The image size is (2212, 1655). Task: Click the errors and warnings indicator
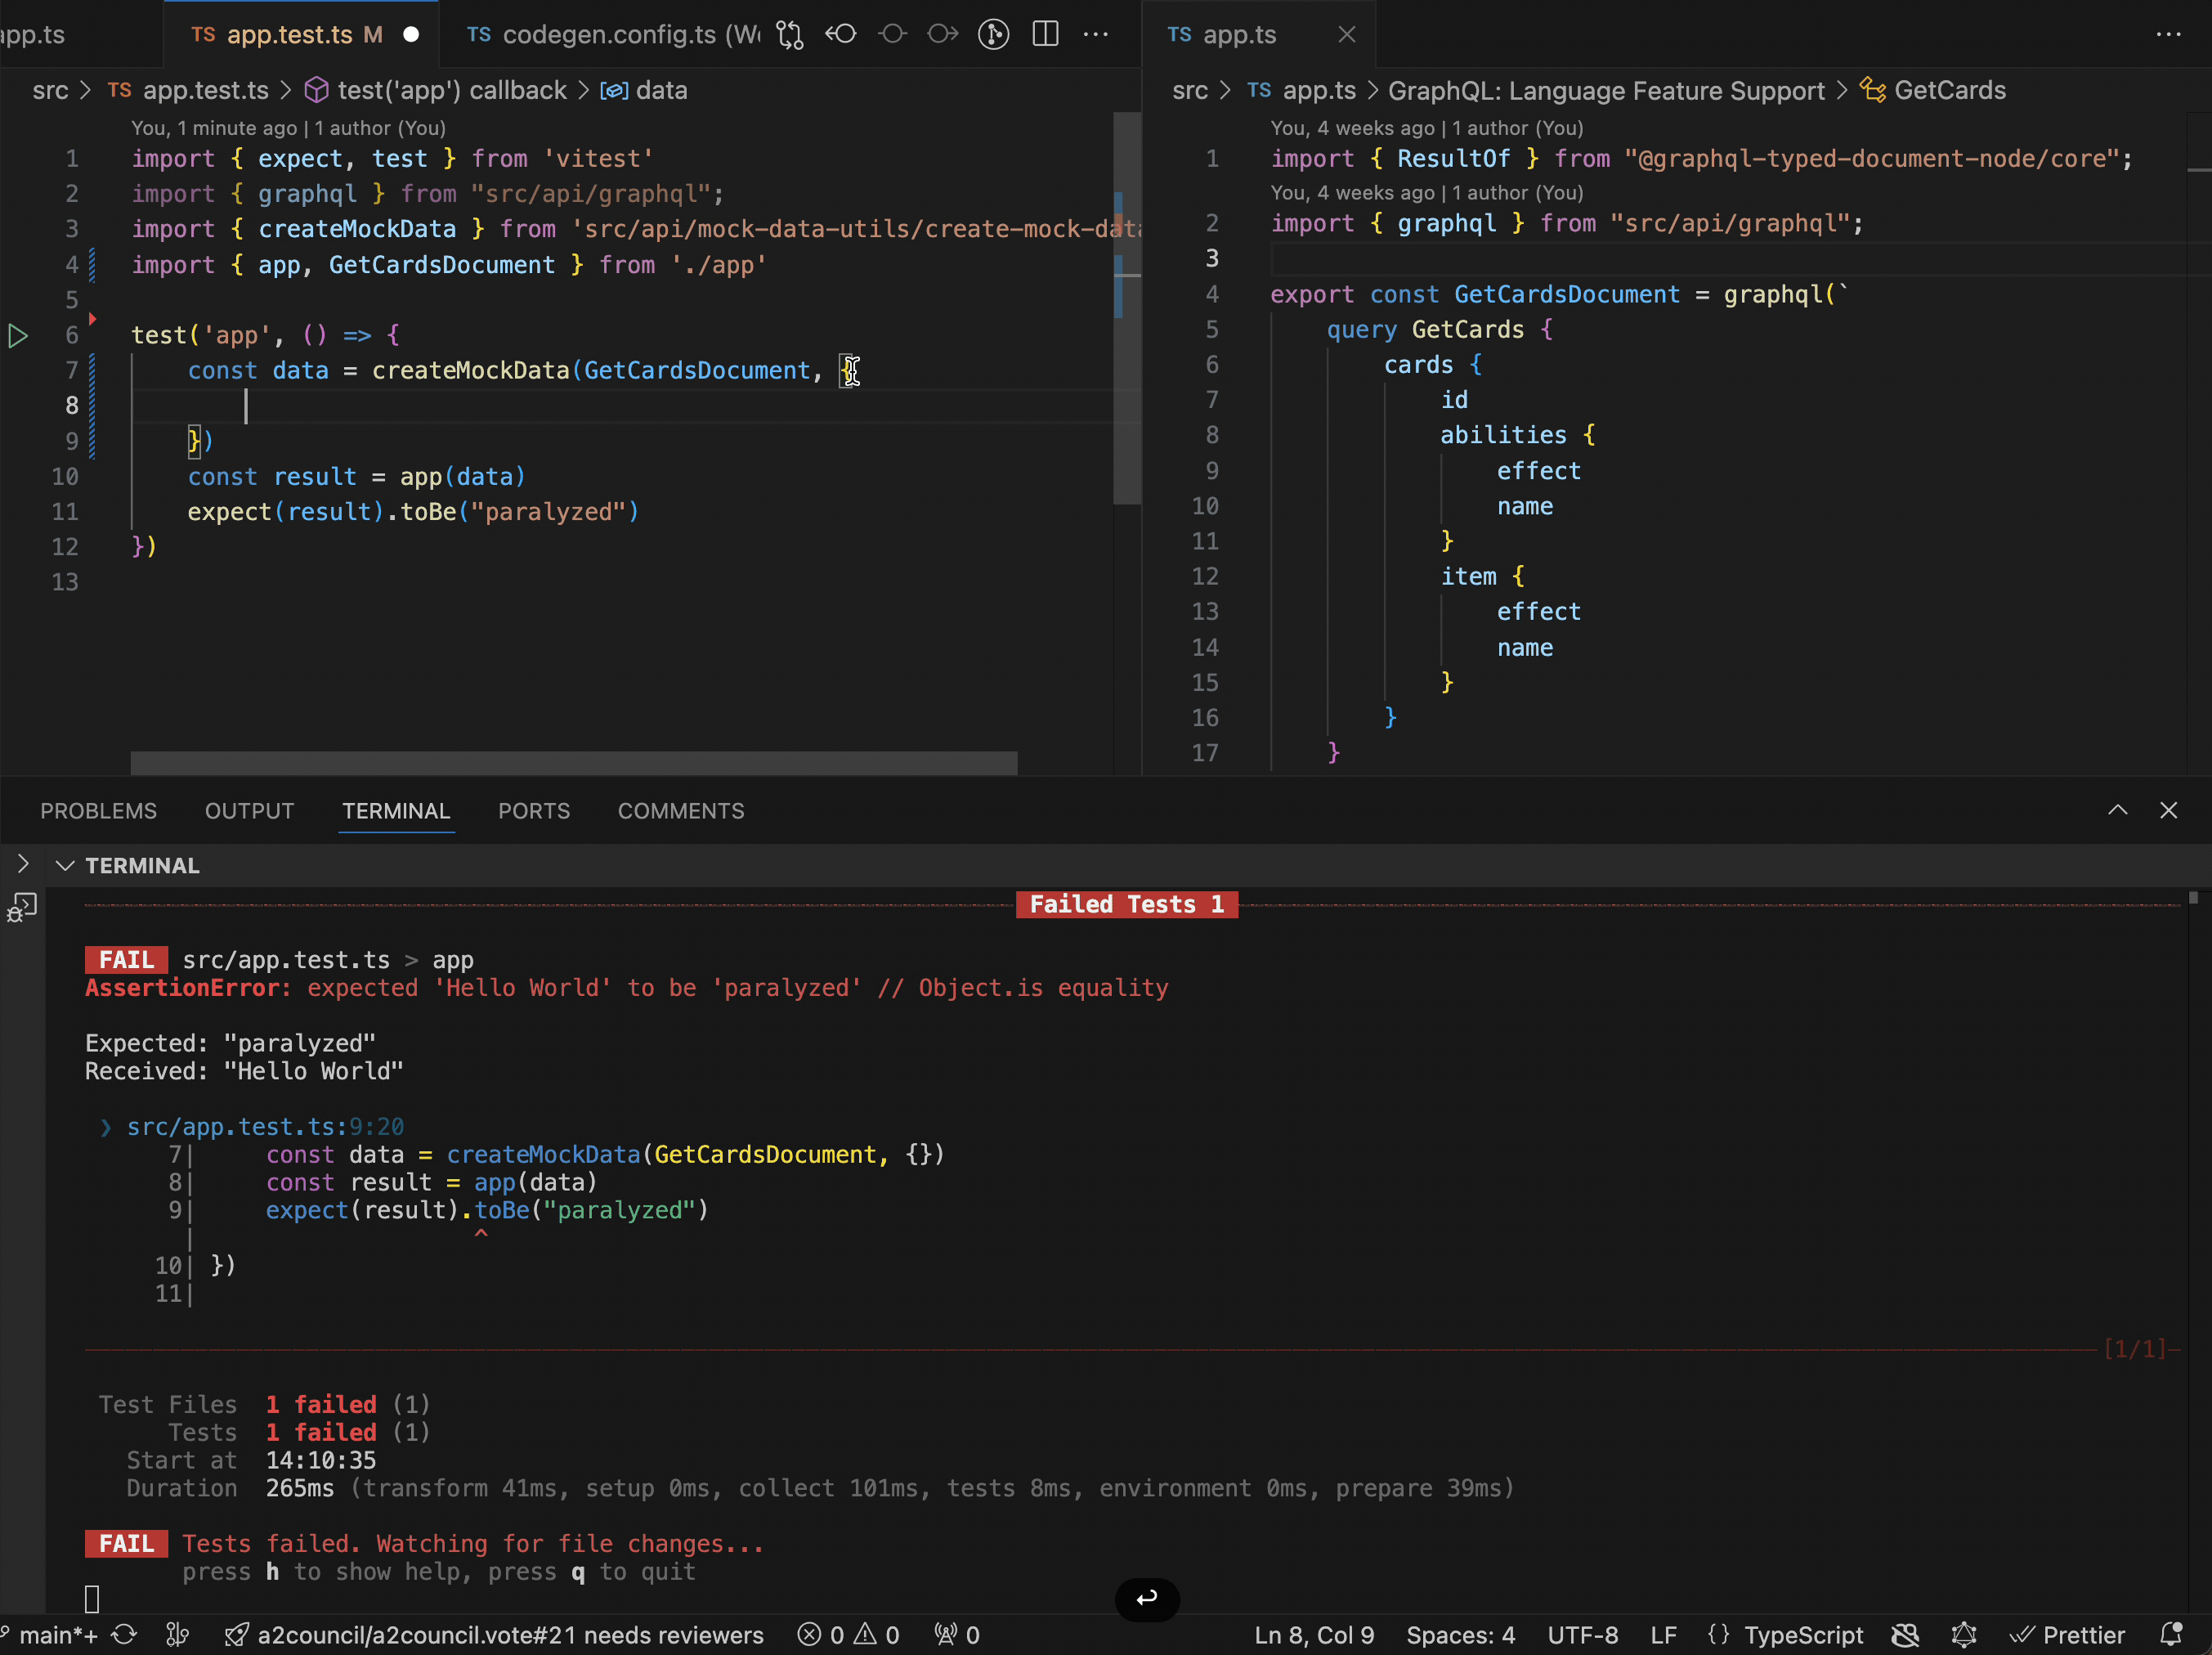[x=848, y=1635]
